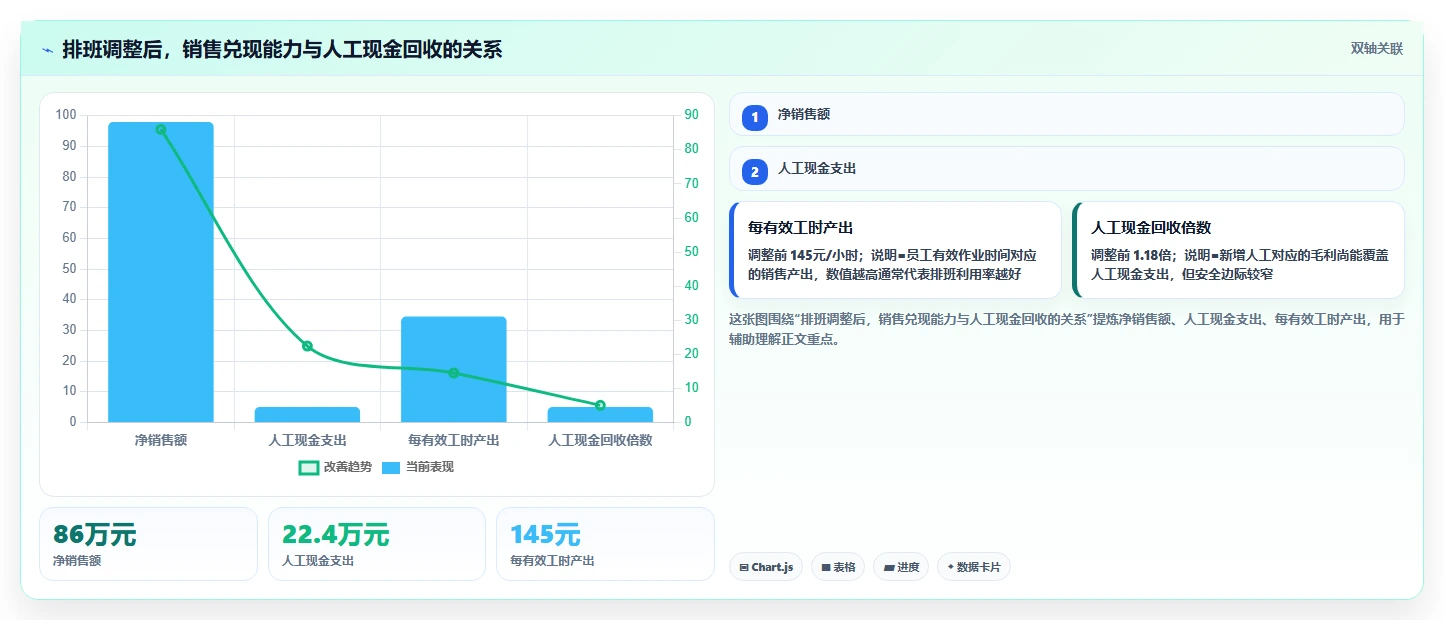Image resolution: width=1444 pixels, height=620 pixels.
Task: Toggle the 当前表现 legend item
Action: click(418, 467)
